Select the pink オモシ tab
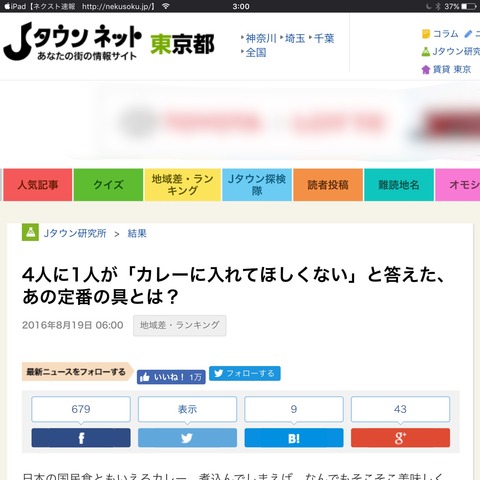Viewport: 480px width, 480px height. [458, 185]
